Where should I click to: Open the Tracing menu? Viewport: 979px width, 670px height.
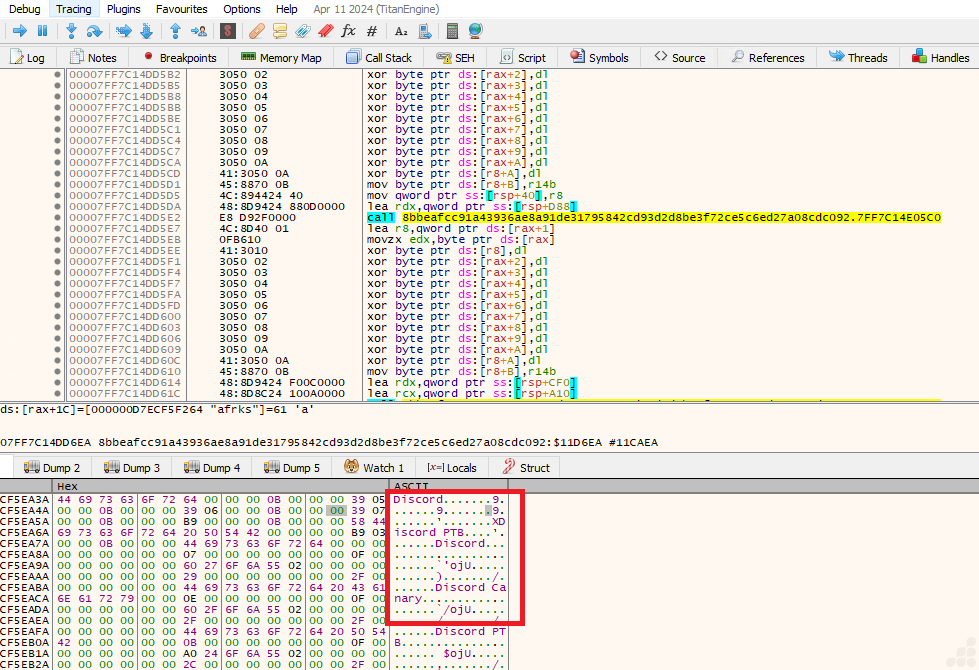[73, 9]
